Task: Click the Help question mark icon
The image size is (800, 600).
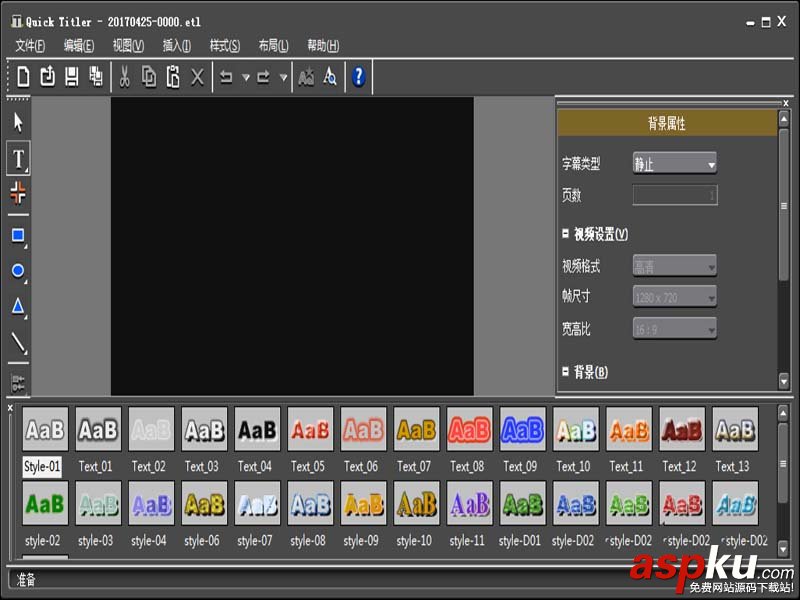Action: [x=358, y=76]
